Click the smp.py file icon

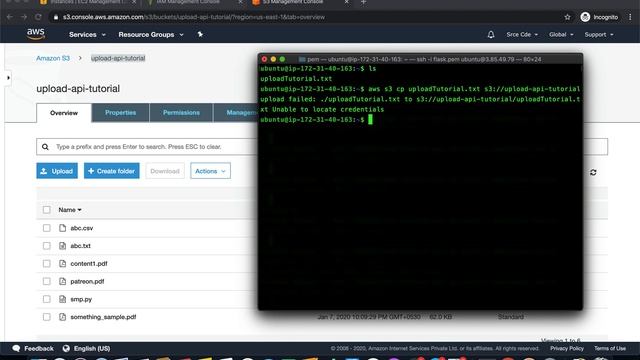(62, 299)
